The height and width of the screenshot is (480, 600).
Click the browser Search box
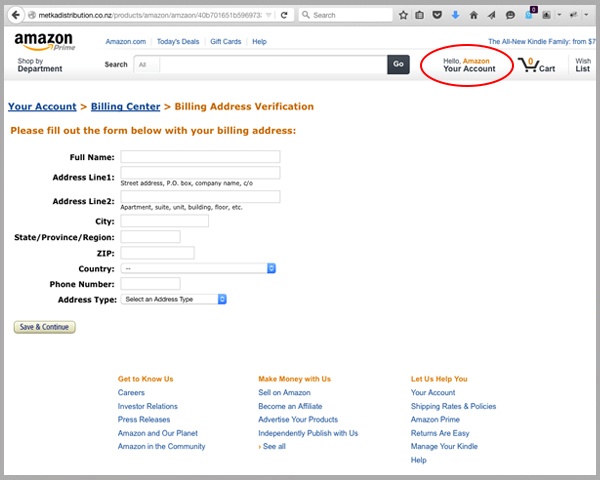click(346, 15)
